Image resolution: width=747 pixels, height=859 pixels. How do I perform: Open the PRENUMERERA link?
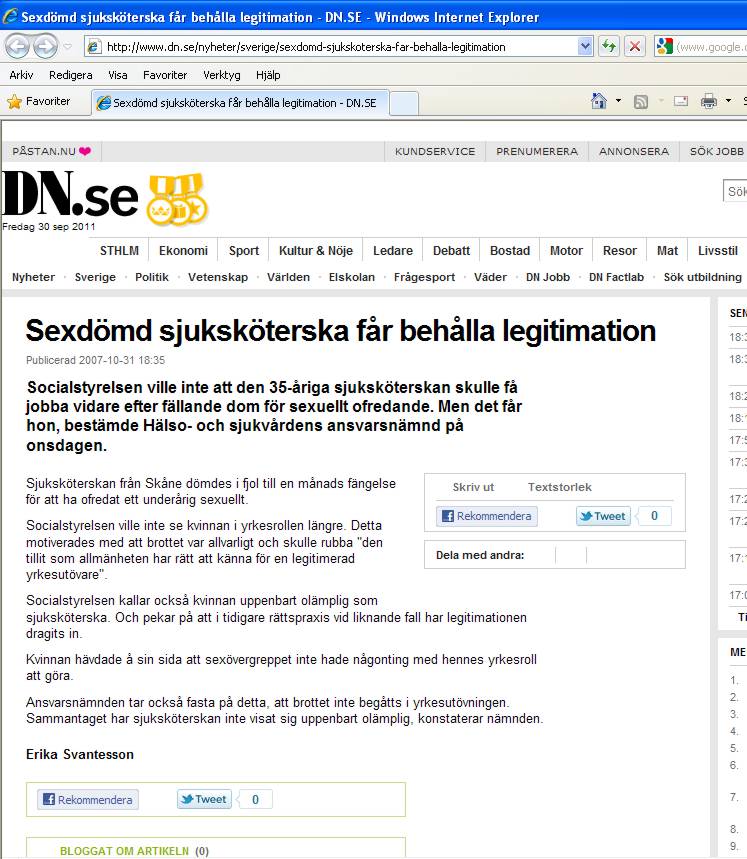[x=537, y=151]
